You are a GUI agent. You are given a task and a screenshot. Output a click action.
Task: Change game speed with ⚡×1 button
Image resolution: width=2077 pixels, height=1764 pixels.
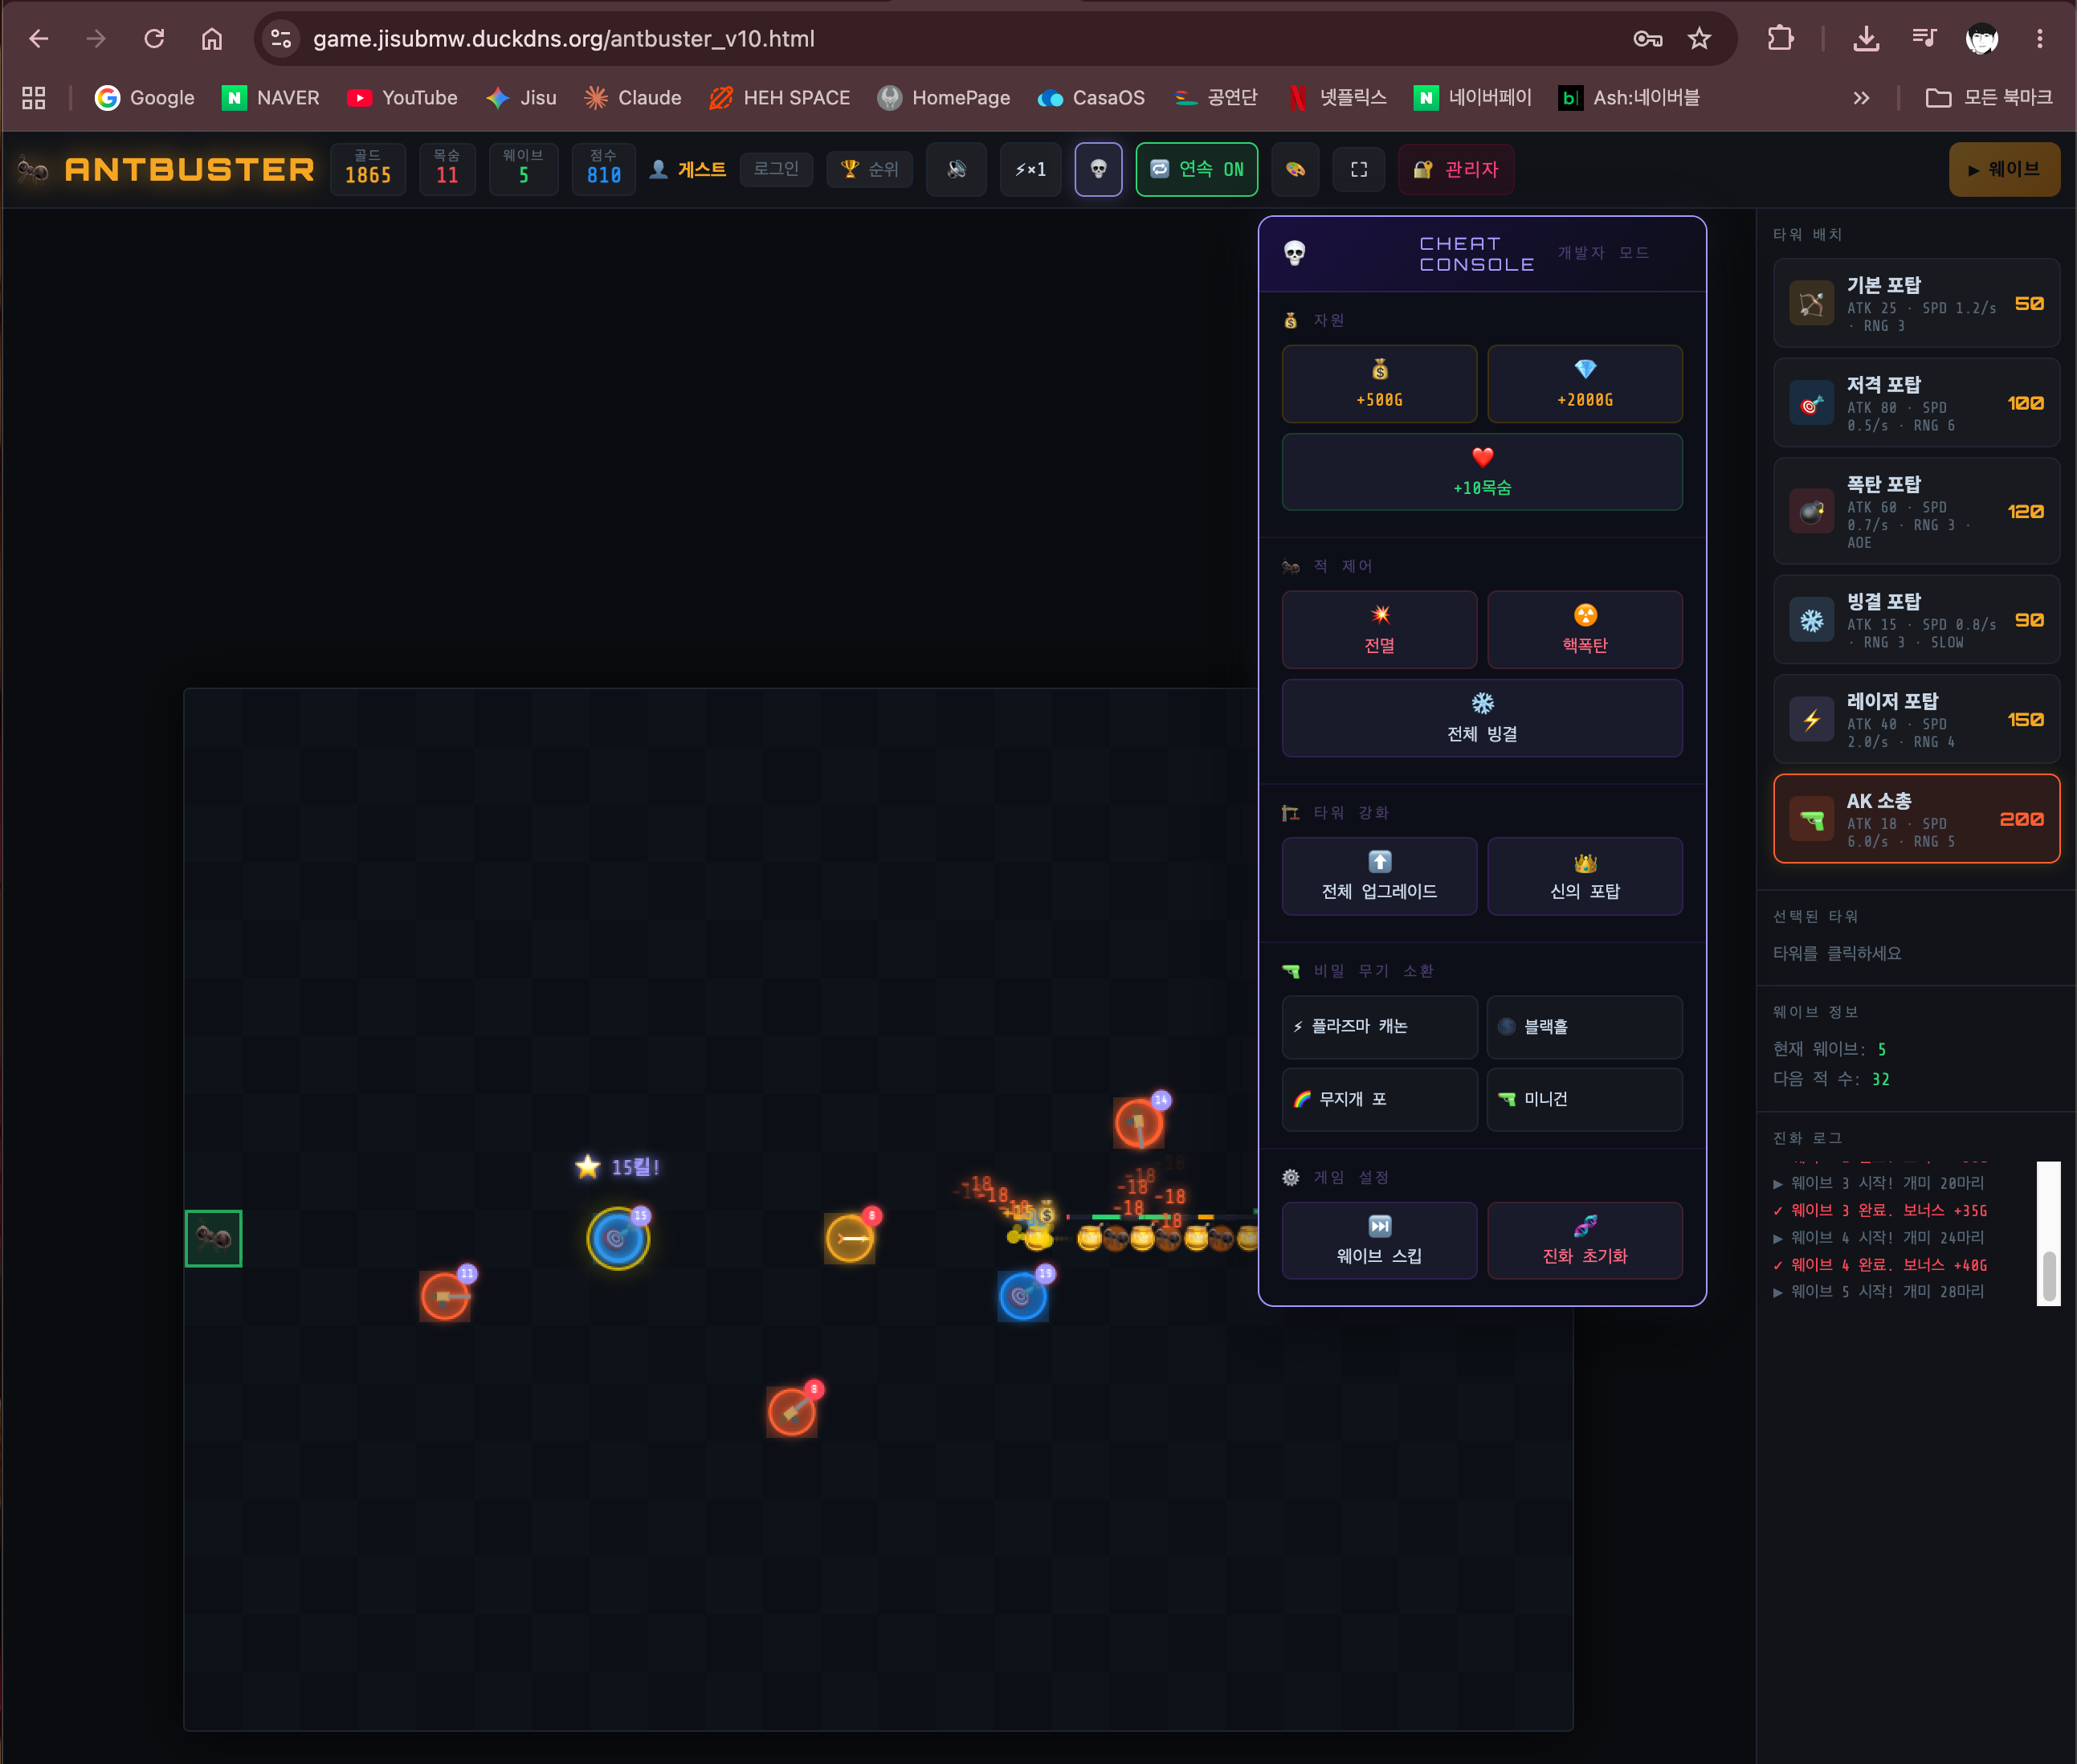pyautogui.click(x=1030, y=170)
